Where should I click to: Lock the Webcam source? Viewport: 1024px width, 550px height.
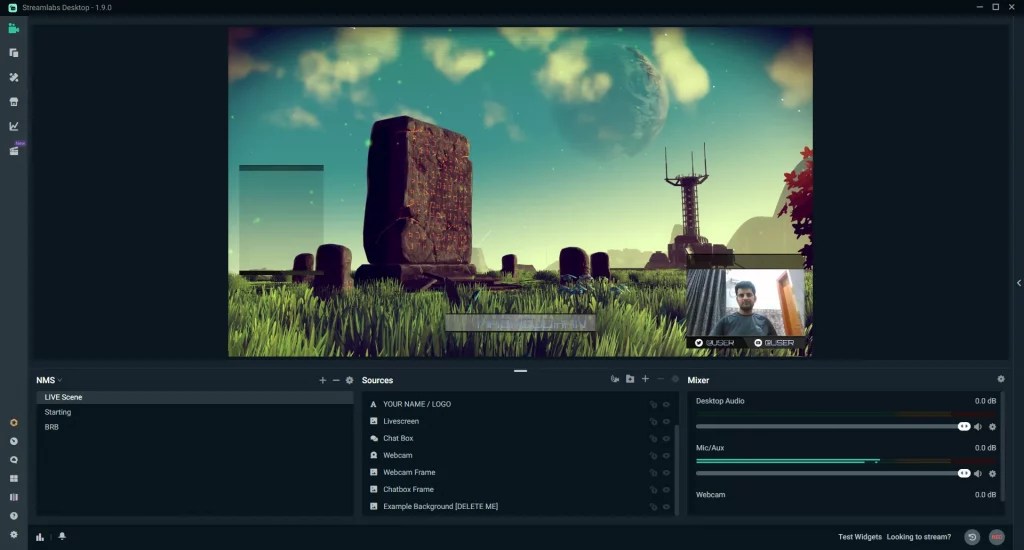pyautogui.click(x=653, y=455)
